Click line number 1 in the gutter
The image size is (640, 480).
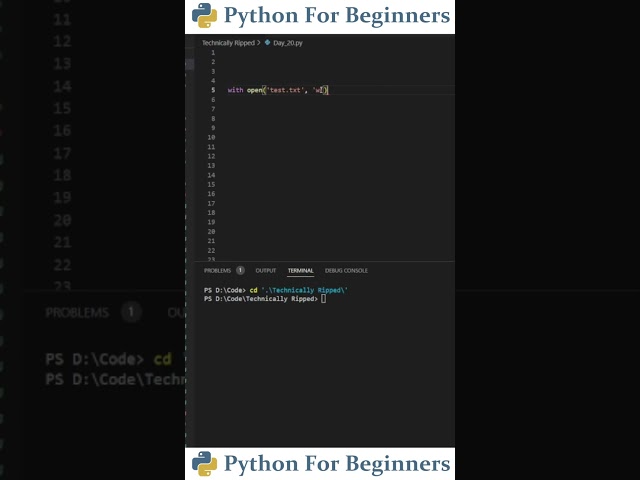click(213, 53)
